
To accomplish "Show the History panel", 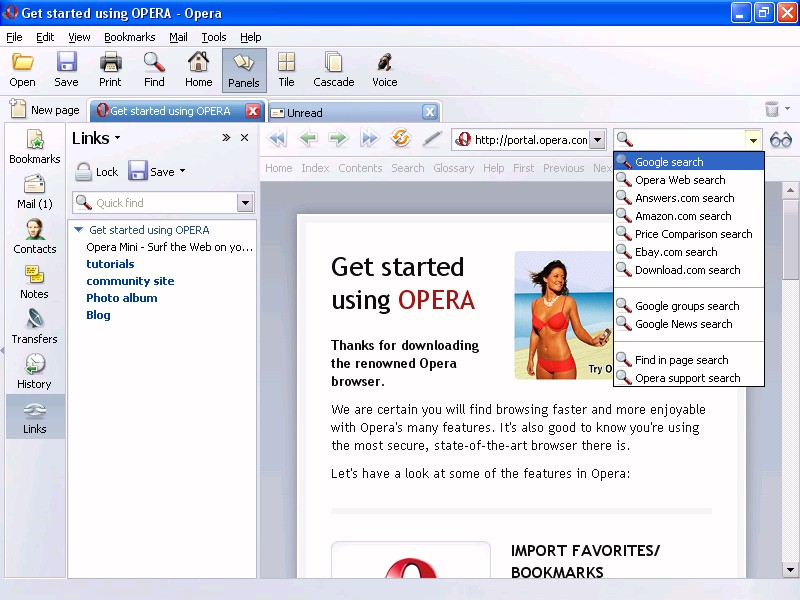I will [35, 371].
